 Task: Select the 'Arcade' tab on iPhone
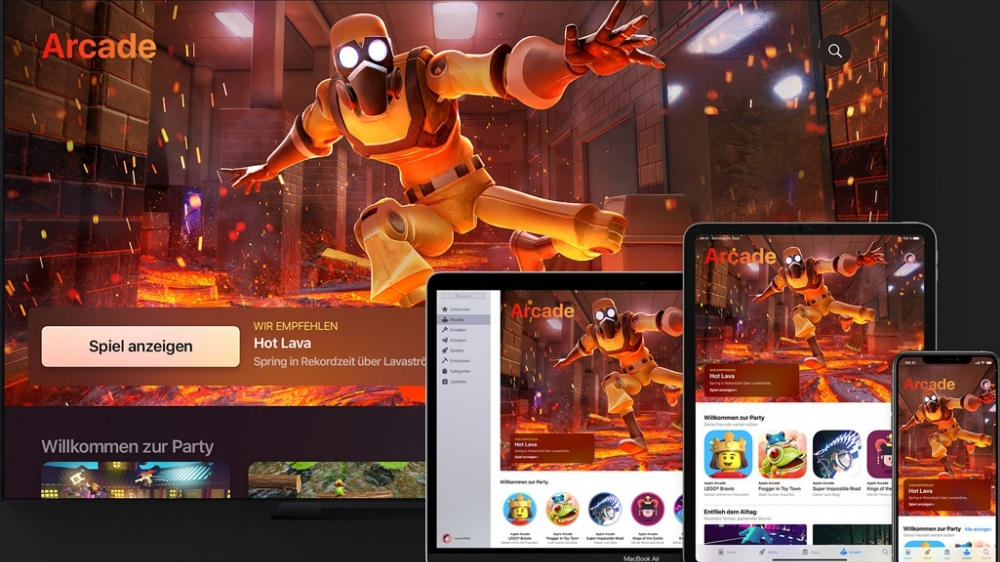pos(967,553)
